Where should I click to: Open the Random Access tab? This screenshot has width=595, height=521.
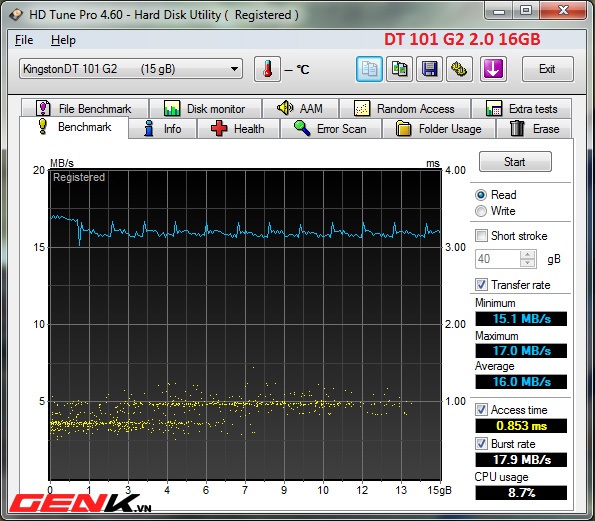[x=405, y=109]
